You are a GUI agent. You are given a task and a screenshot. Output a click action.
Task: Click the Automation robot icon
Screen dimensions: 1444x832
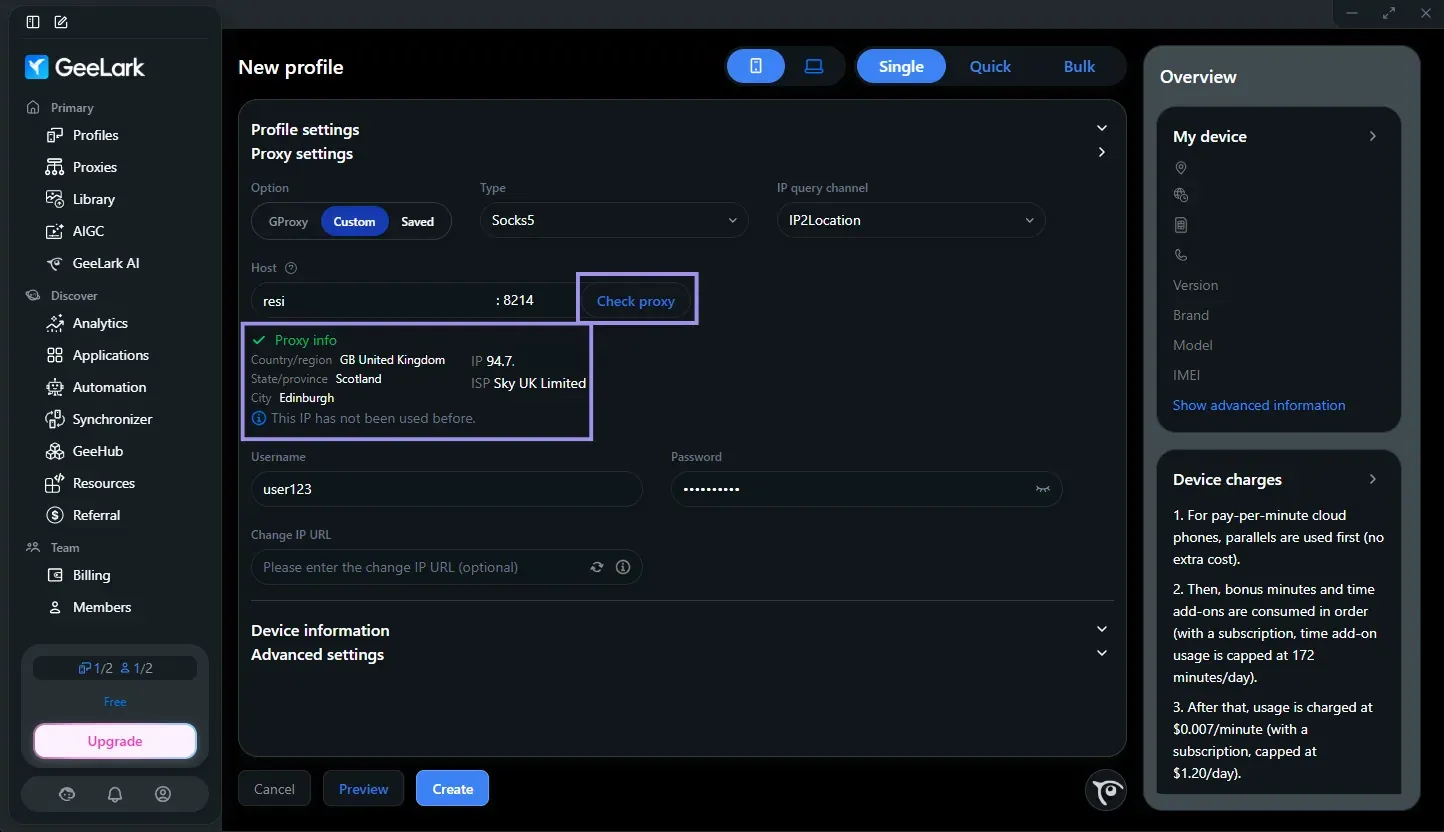[x=55, y=387]
